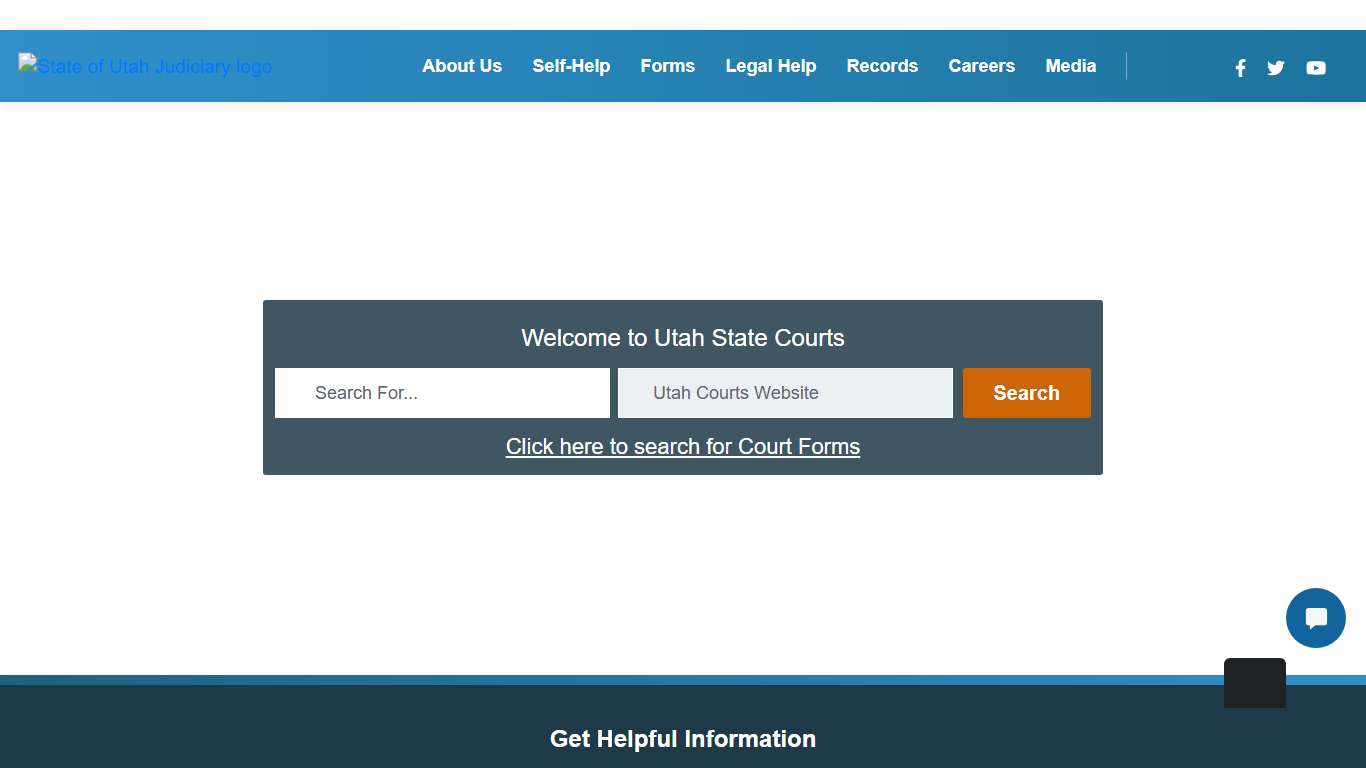Open the Utah Courts Website scope dropdown
Viewport: 1366px width, 768px height.
tap(785, 393)
